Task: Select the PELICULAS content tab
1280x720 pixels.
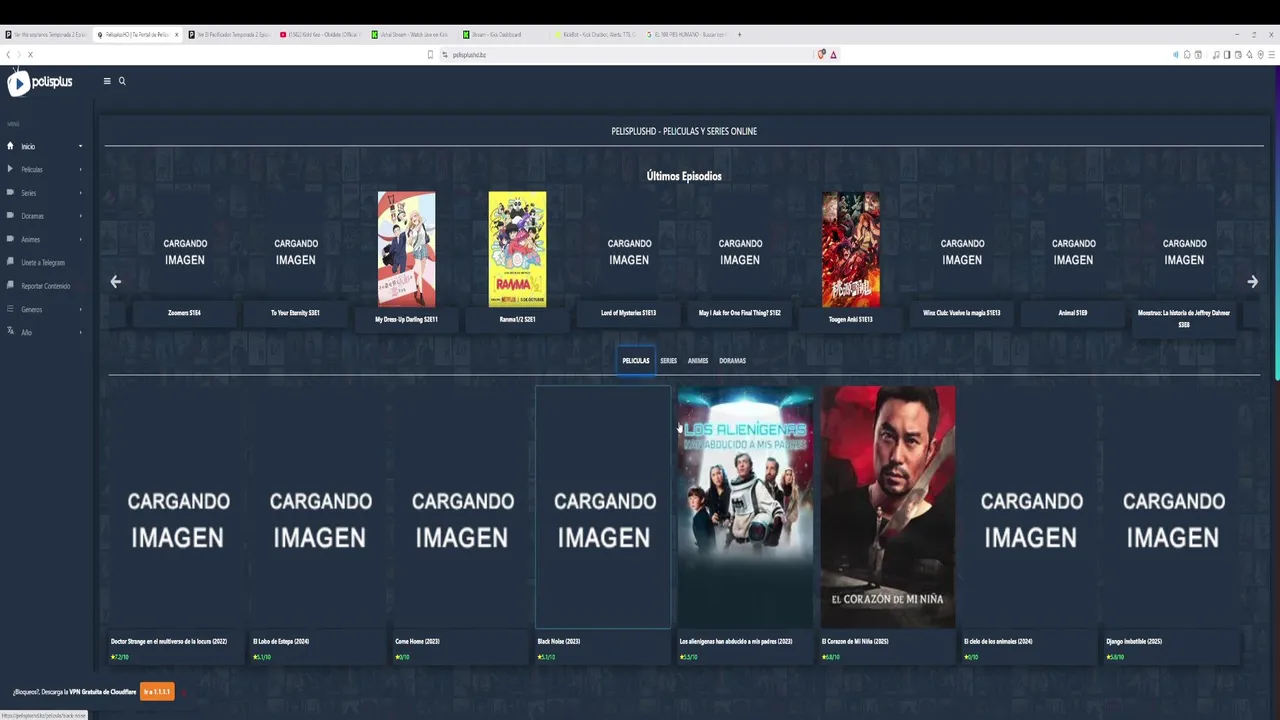Action: pos(636,361)
